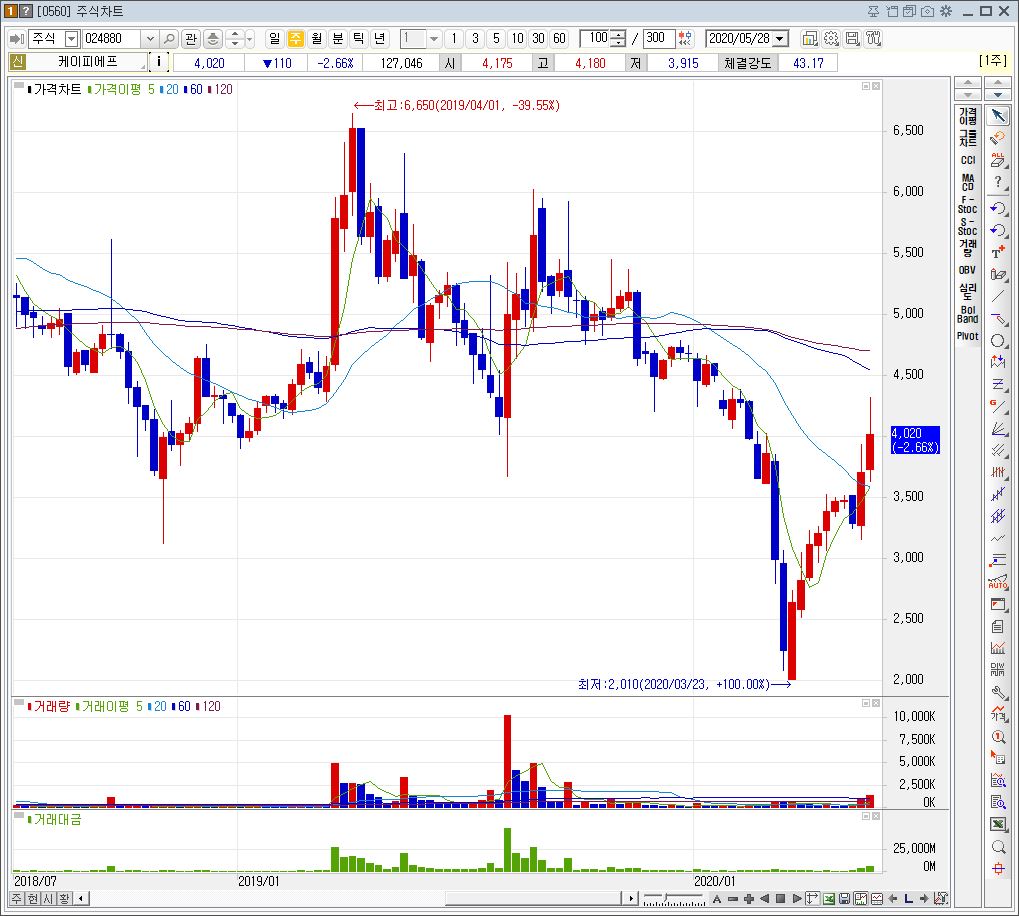Viewport: 1019px width, 916px height.
Task: Toggle the bell alert button in top toolbar
Action: (213, 39)
